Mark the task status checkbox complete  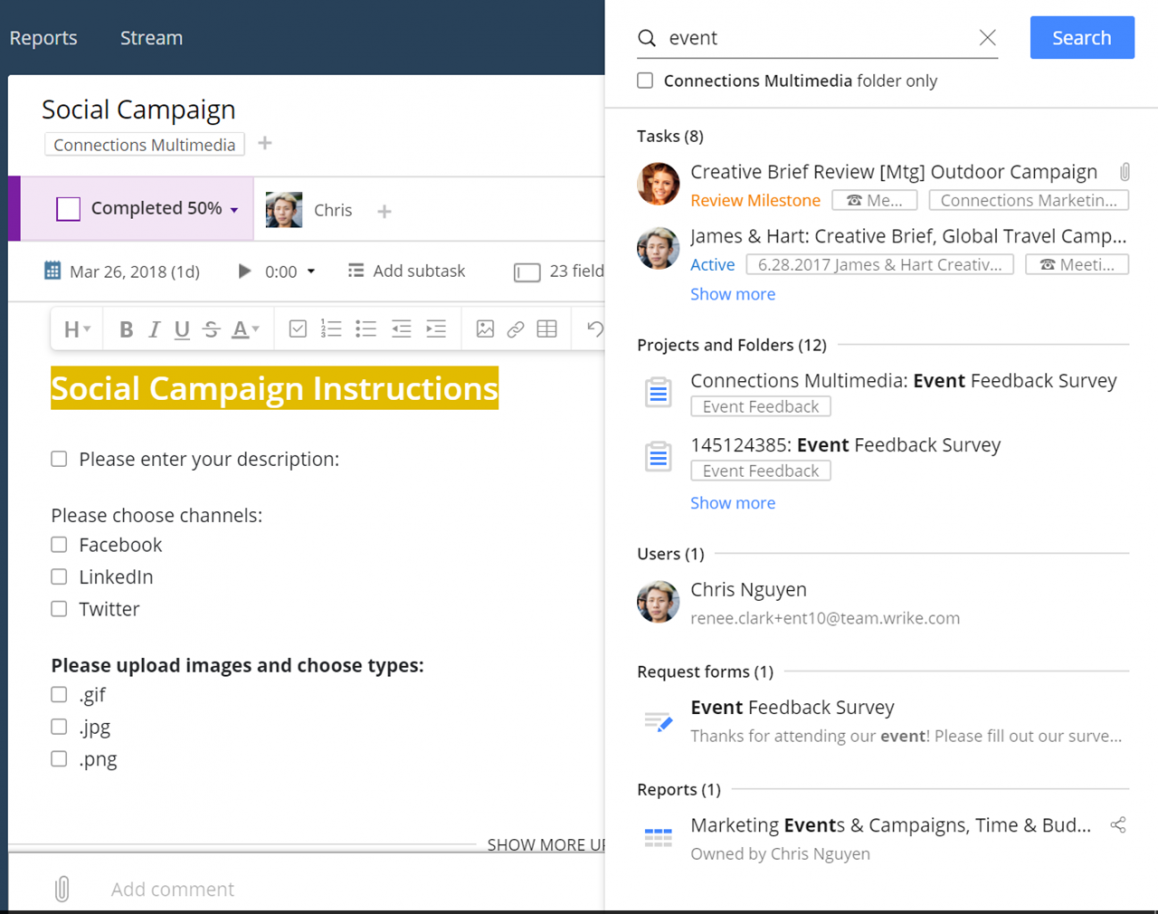[x=69, y=209]
